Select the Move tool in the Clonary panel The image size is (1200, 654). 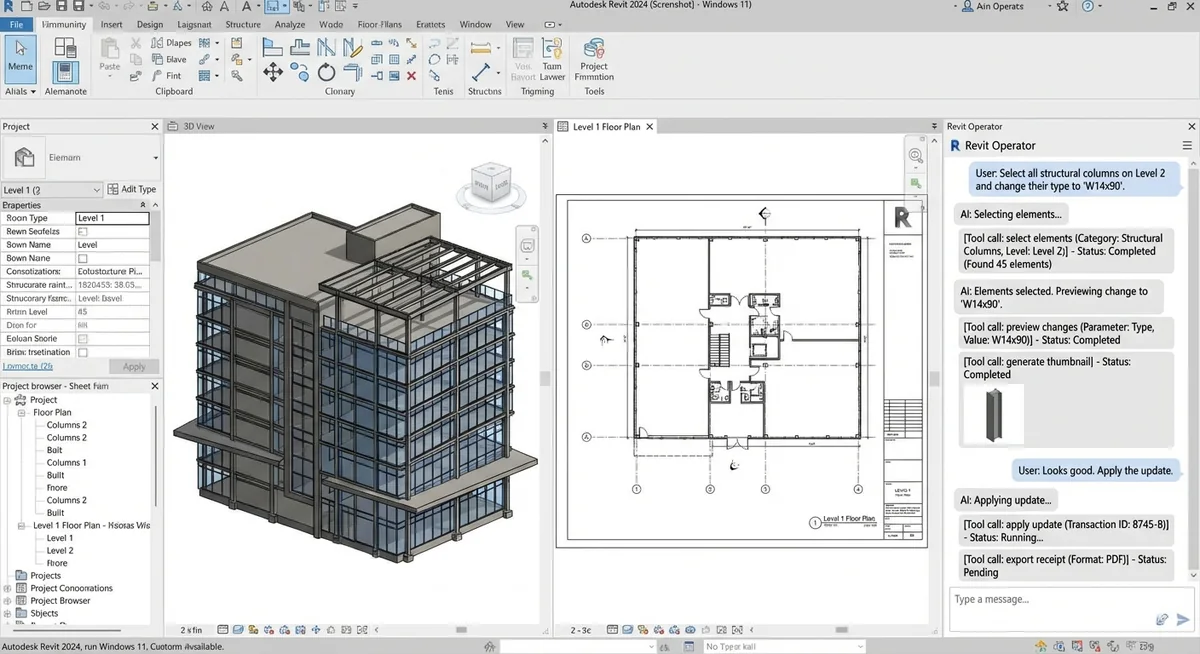pyautogui.click(x=273, y=72)
